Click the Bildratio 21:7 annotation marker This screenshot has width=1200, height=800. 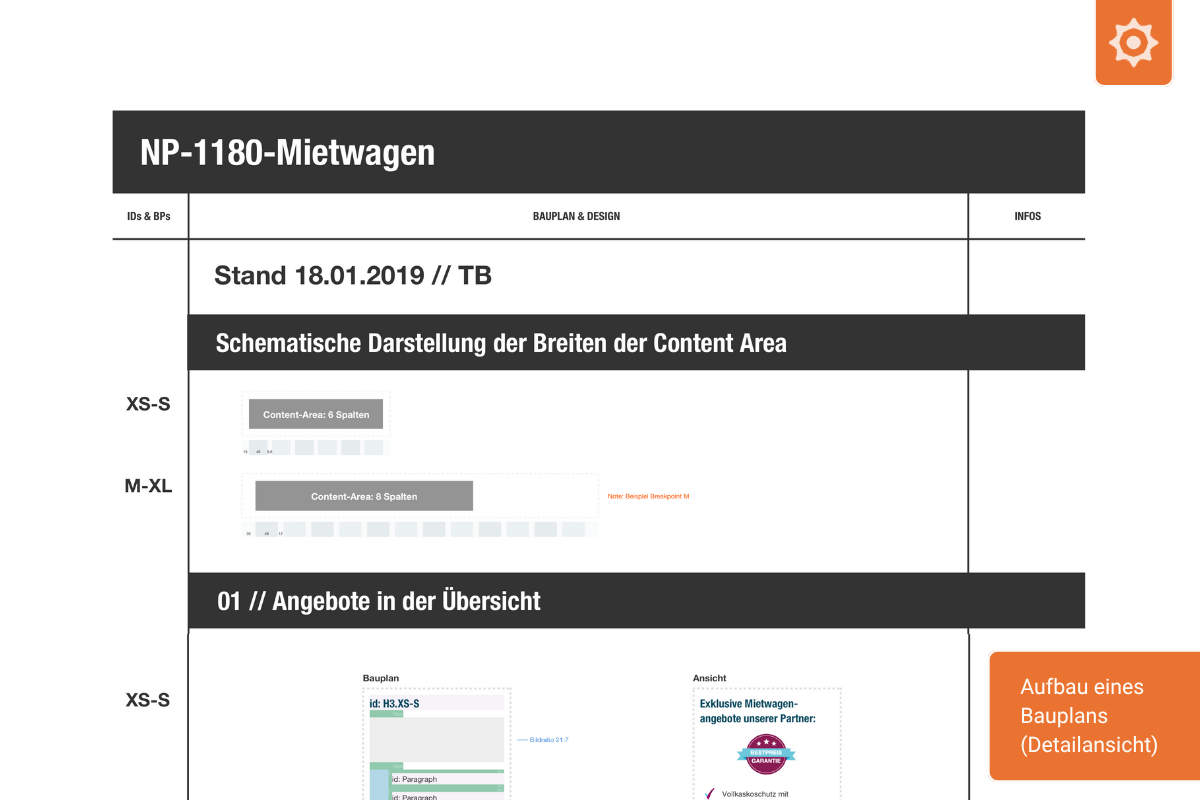point(544,740)
